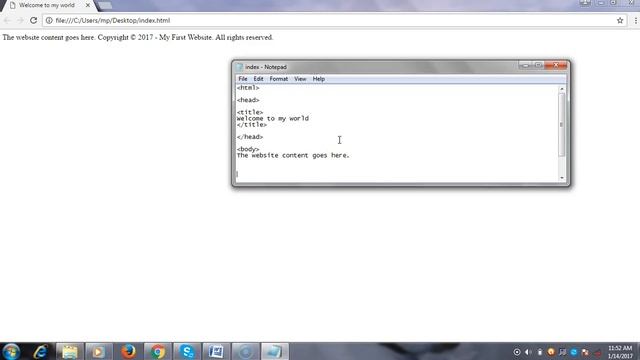Click the red tray icon near the clock
The height and width of the screenshot is (360, 640).
(597, 352)
